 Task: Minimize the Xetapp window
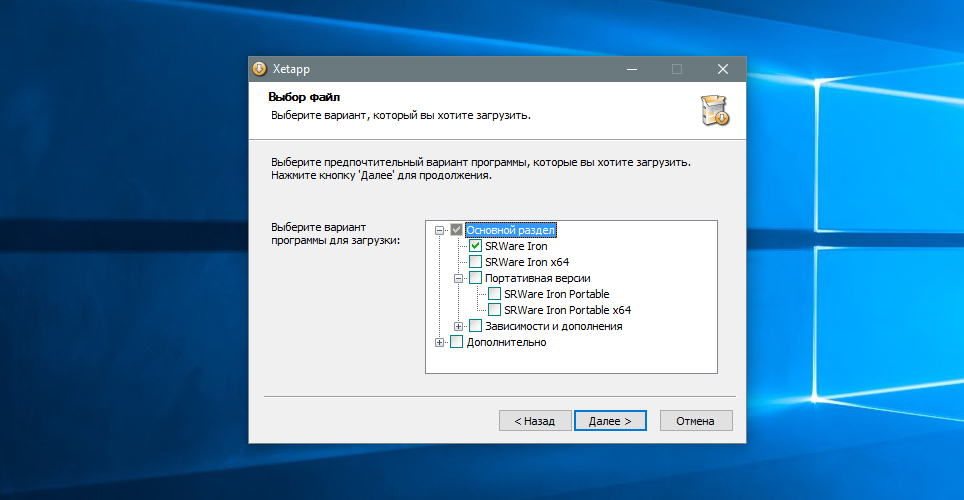click(631, 69)
